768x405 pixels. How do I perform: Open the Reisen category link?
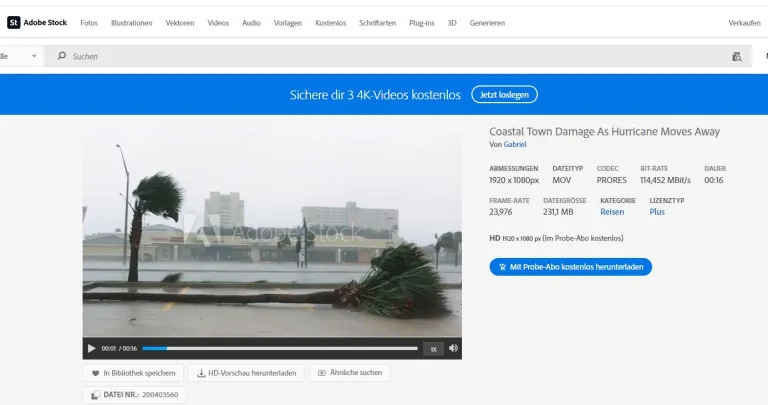[612, 212]
